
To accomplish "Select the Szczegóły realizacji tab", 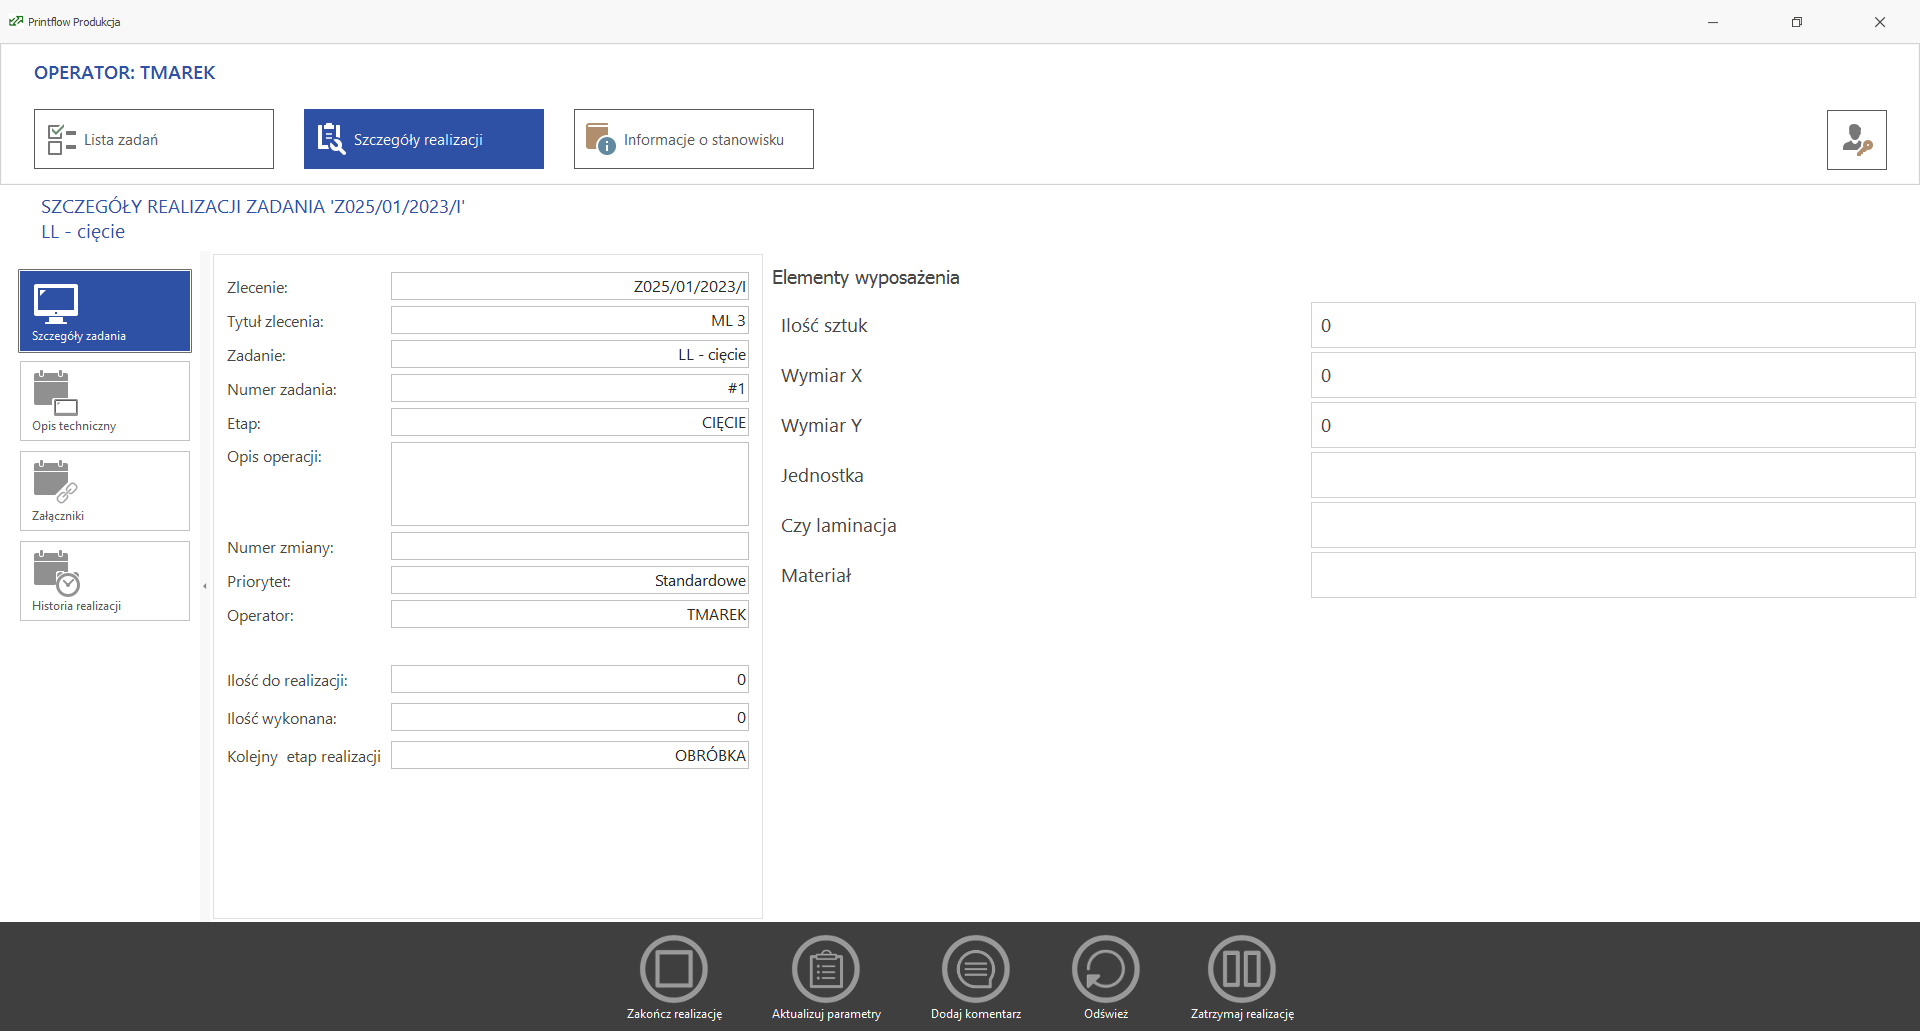I will pyautogui.click(x=424, y=139).
